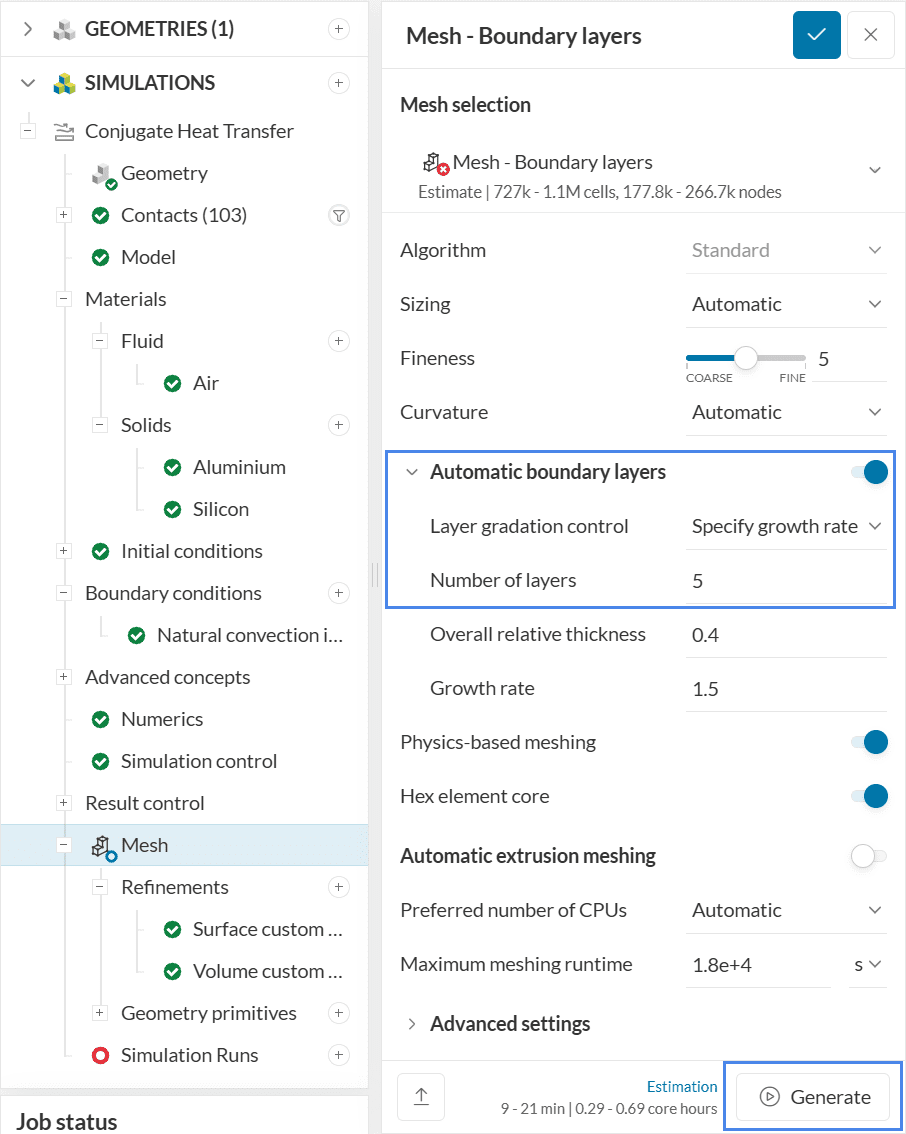Click the Generate mesh button
906x1134 pixels.
[813, 1096]
